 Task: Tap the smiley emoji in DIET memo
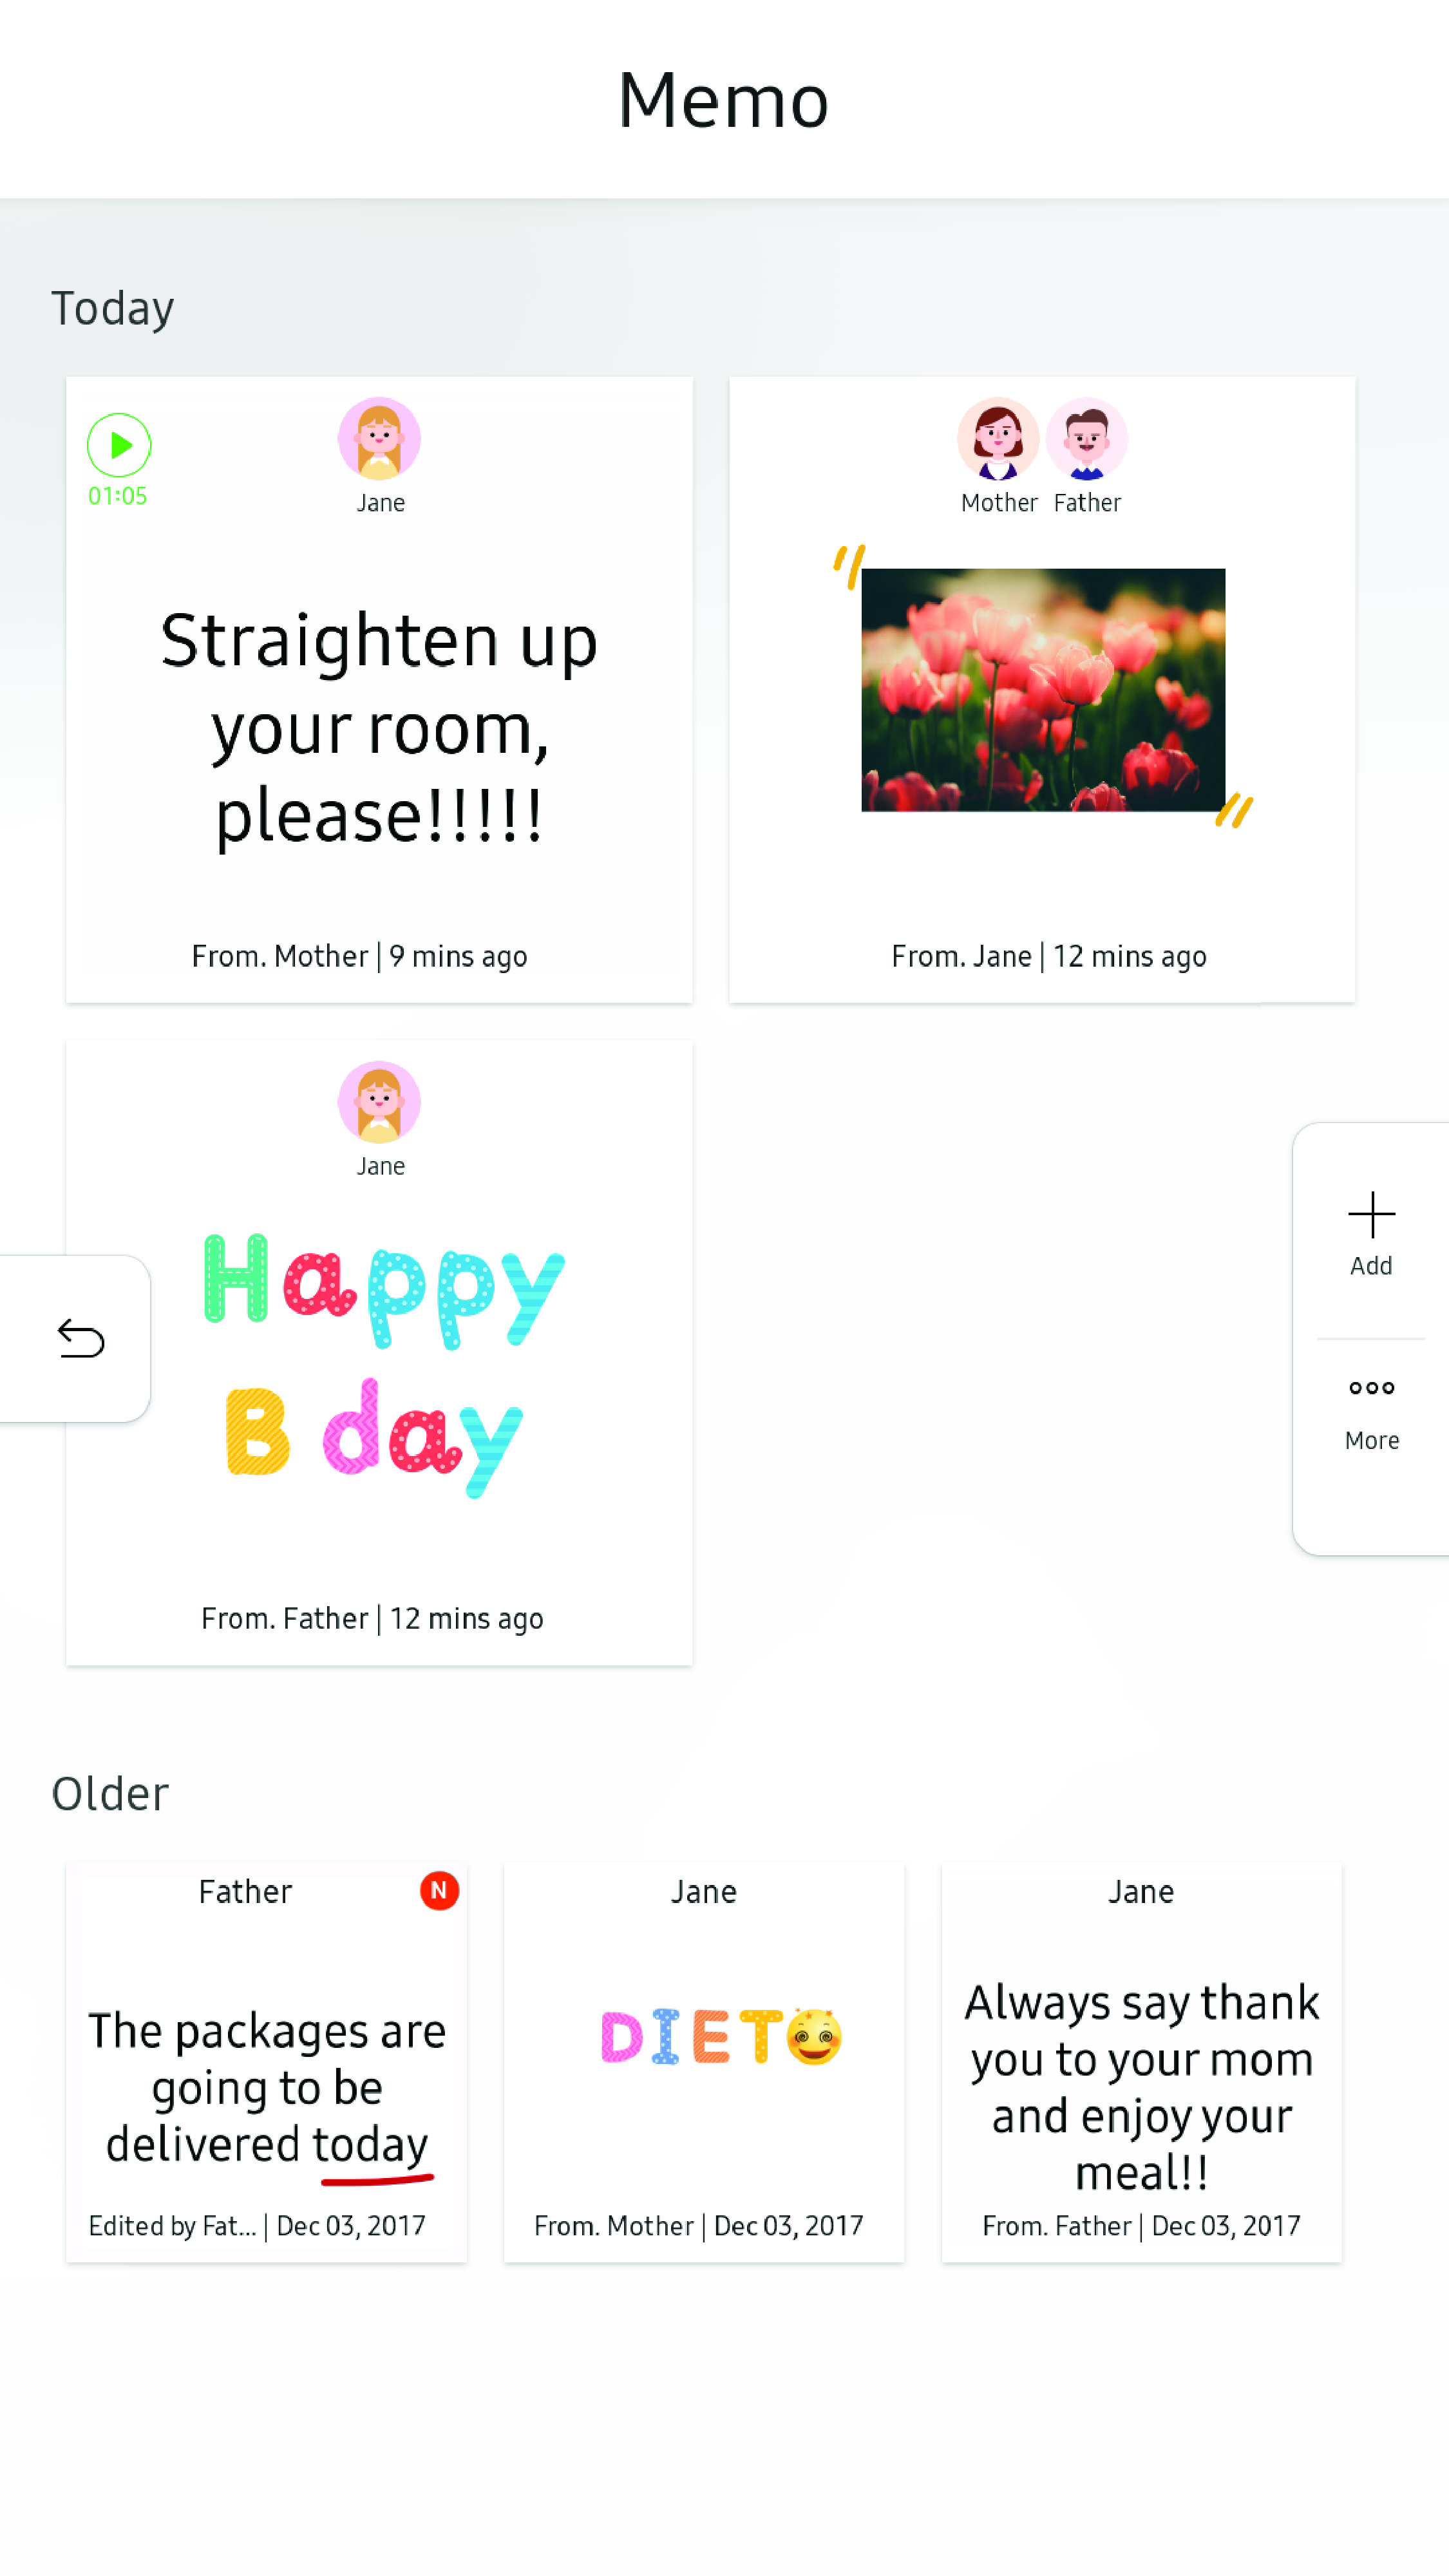pyautogui.click(x=814, y=2036)
